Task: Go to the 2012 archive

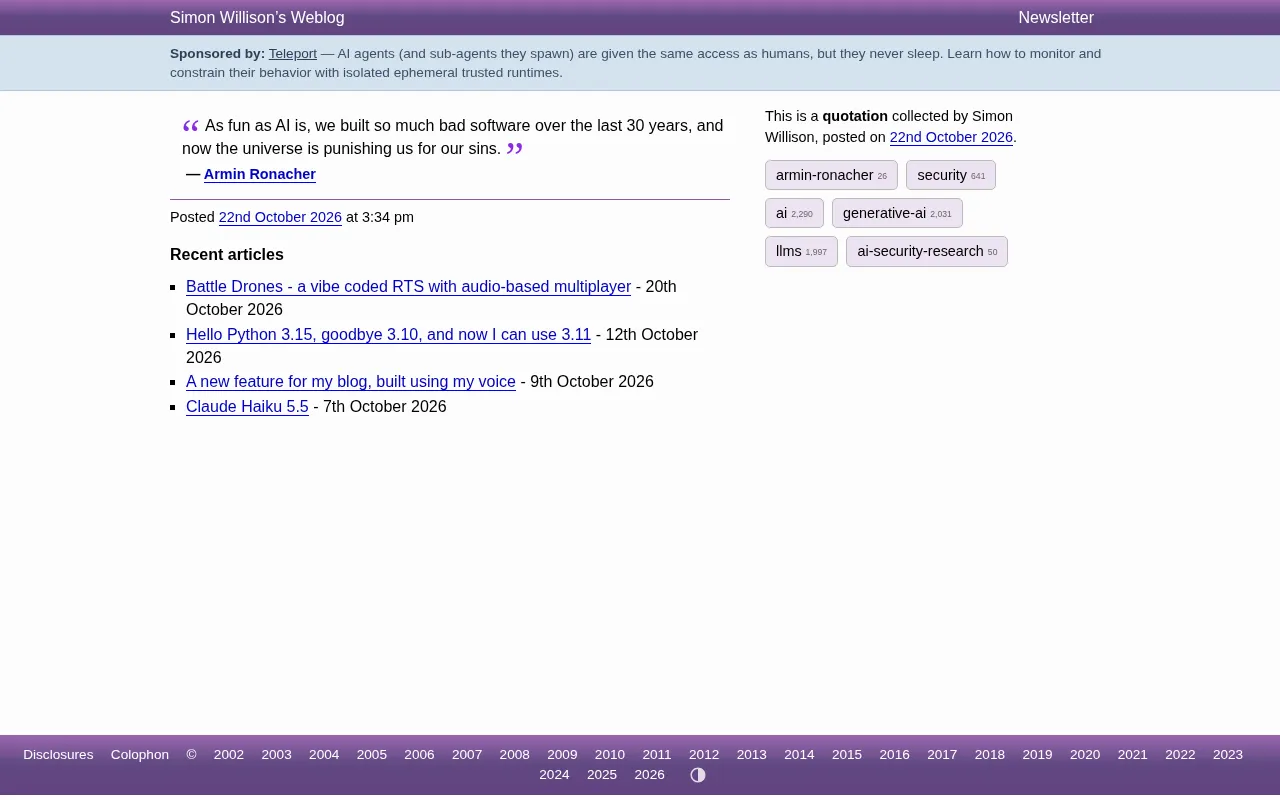Action: click(704, 755)
